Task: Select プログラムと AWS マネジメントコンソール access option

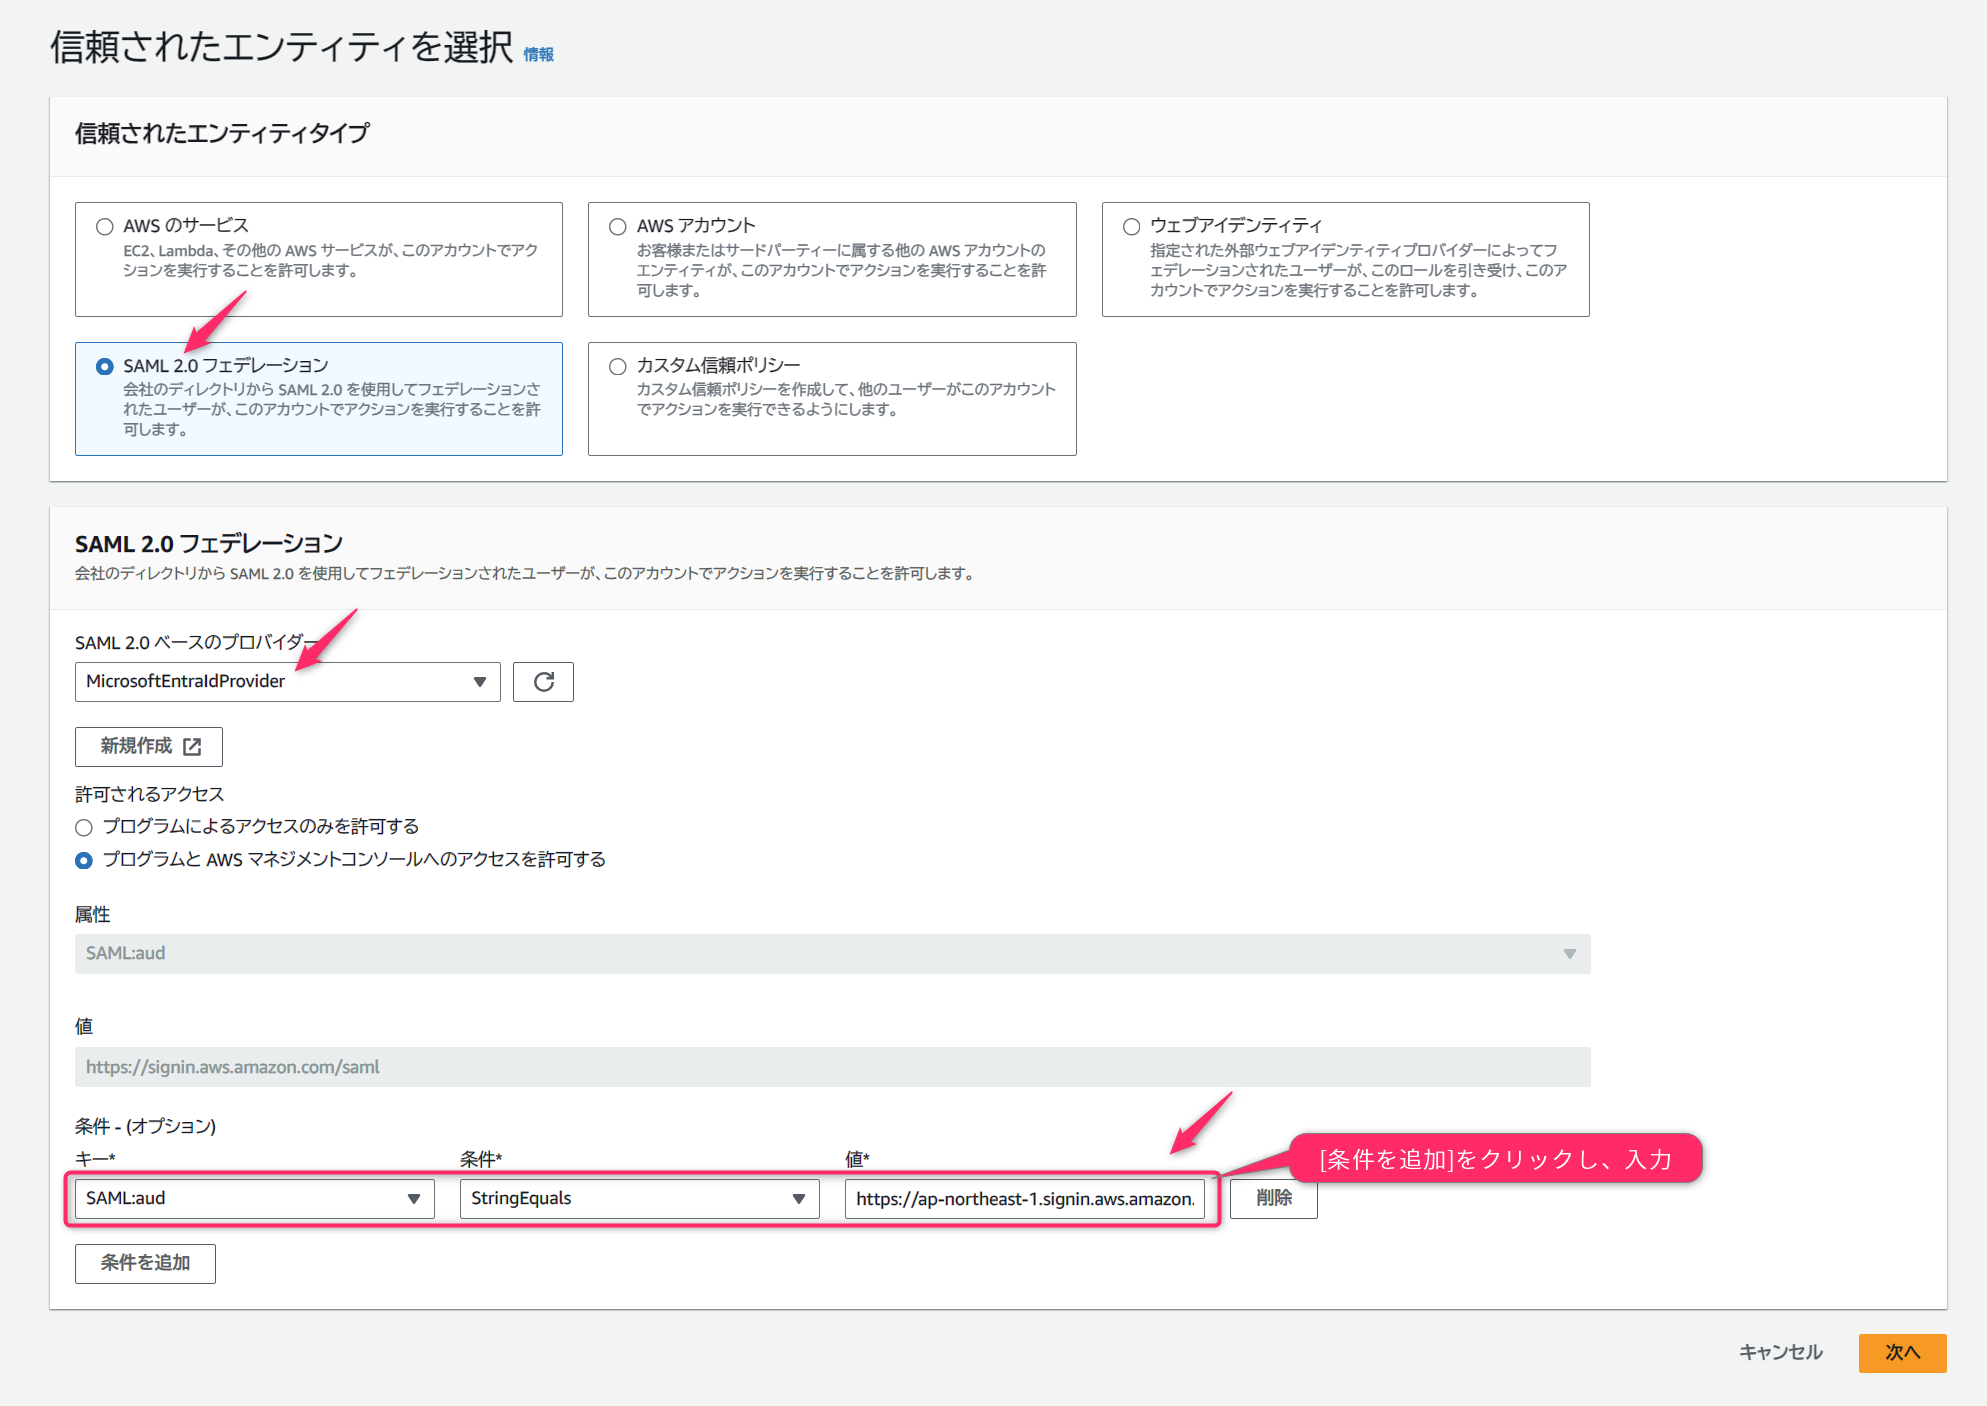Action: pyautogui.click(x=84, y=860)
